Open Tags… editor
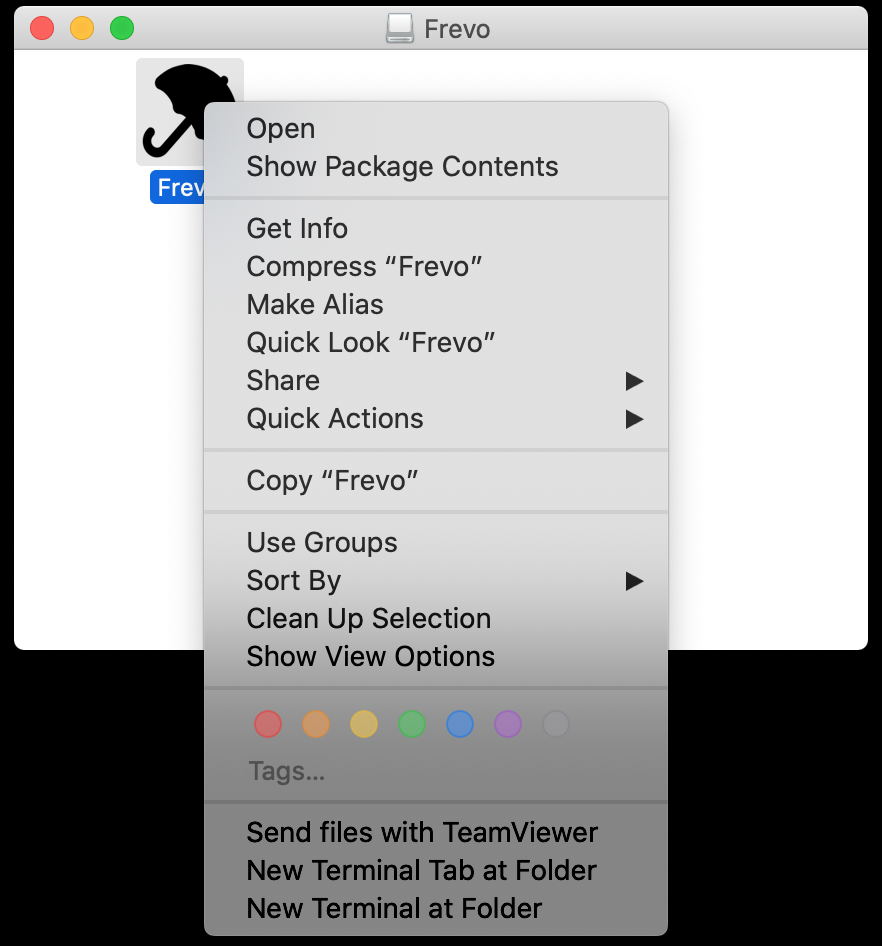 coord(287,771)
